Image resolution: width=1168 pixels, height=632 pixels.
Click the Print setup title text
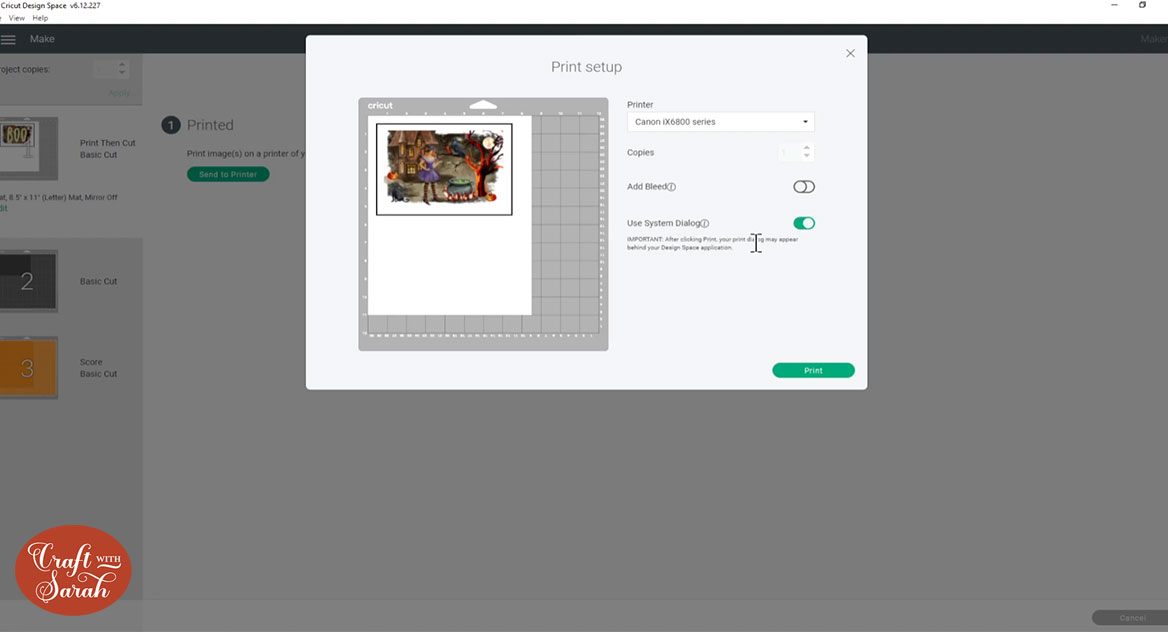(x=586, y=67)
